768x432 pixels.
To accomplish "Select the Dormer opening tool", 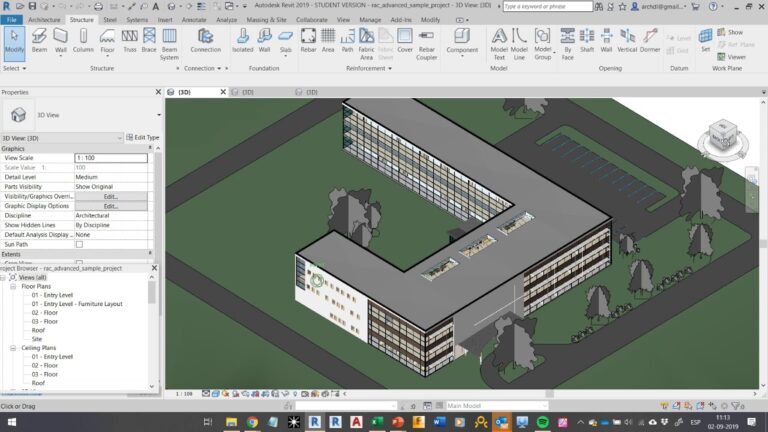I will coord(650,41).
